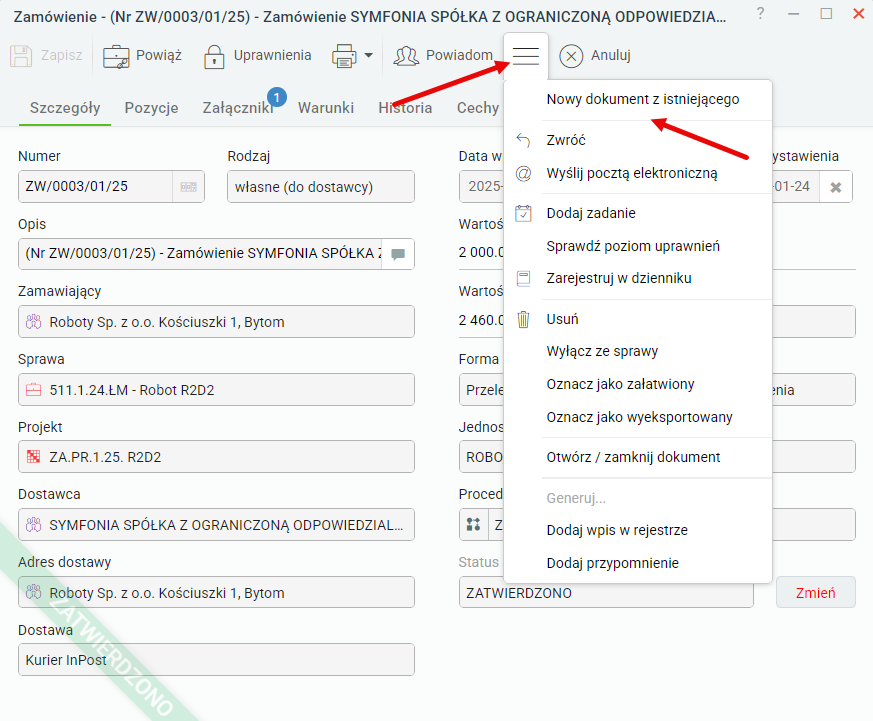
Task: Click the Sprawa case icon
Action: tap(33, 390)
